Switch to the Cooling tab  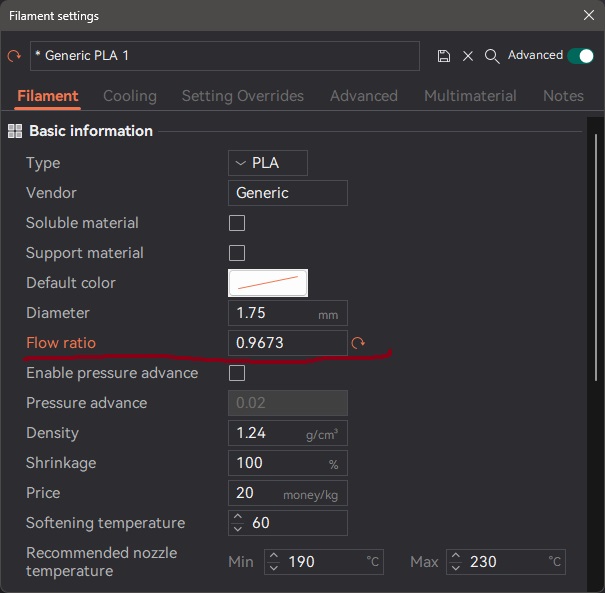130,96
